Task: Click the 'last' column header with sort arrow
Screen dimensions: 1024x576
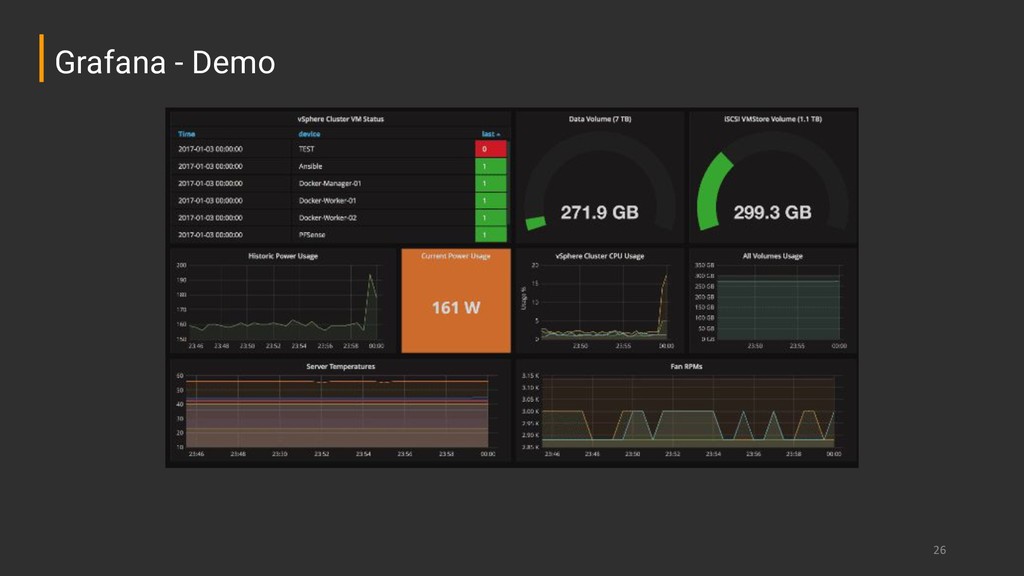Action: (x=491, y=134)
